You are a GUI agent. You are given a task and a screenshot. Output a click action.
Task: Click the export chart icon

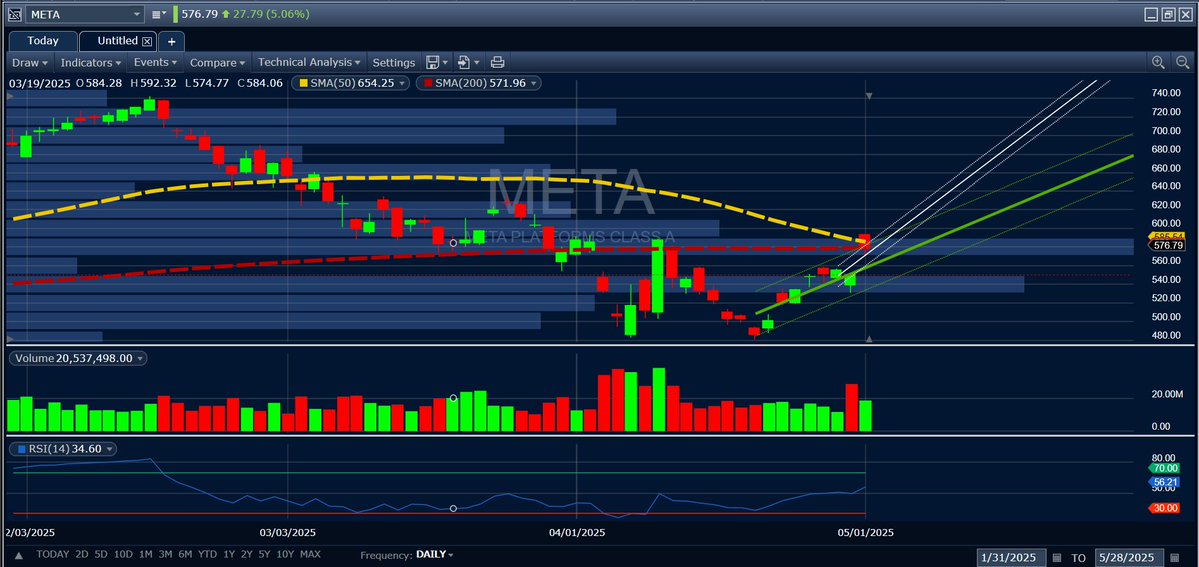coord(463,63)
